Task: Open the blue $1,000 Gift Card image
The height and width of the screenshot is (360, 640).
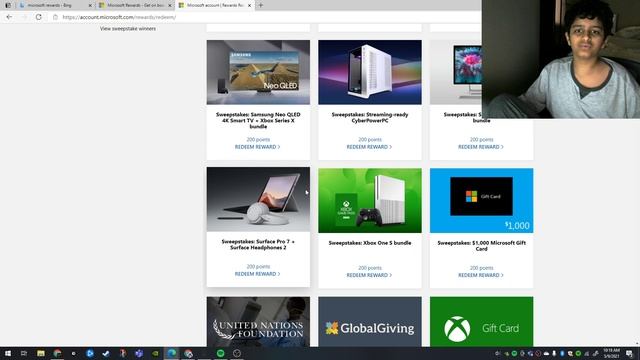Action: pos(481,200)
